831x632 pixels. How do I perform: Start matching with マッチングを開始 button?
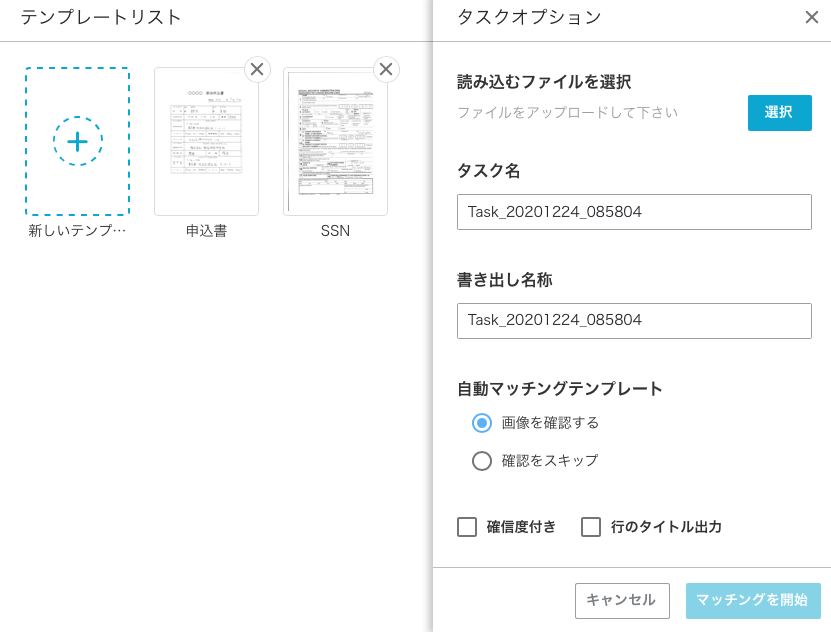[x=753, y=601]
